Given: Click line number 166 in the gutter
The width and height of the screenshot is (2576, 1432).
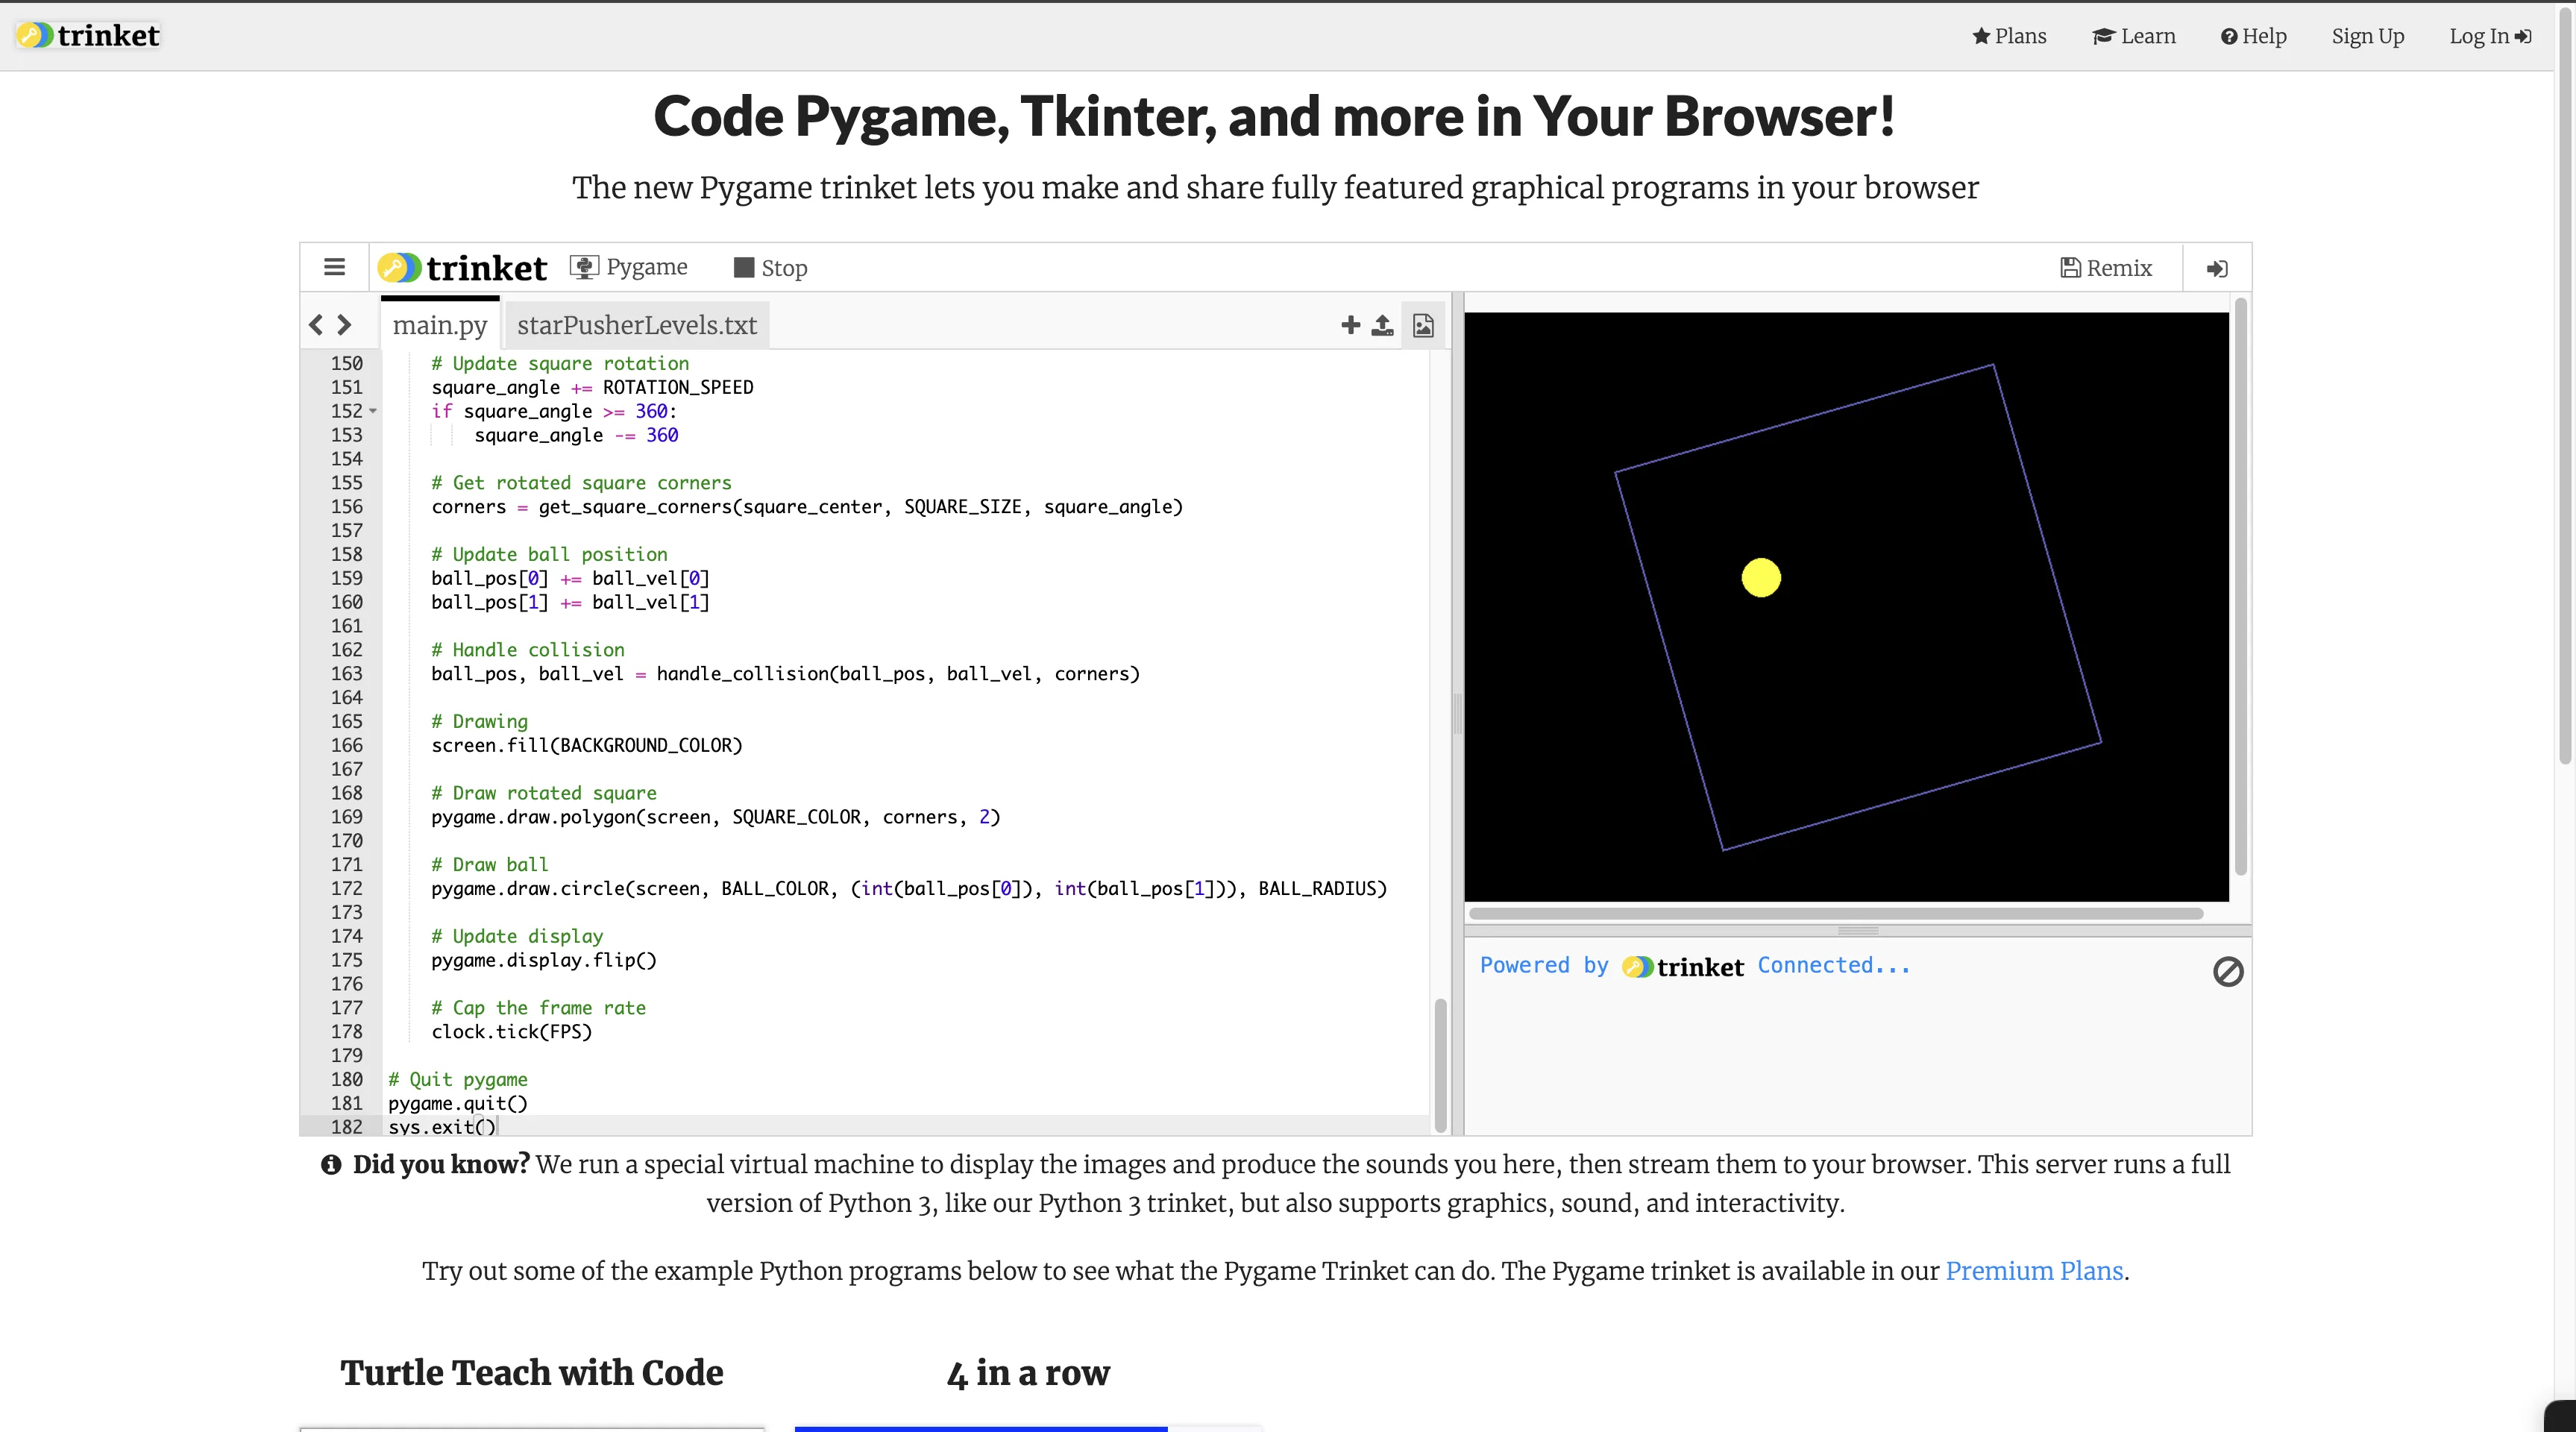Looking at the screenshot, I should pos(346,745).
